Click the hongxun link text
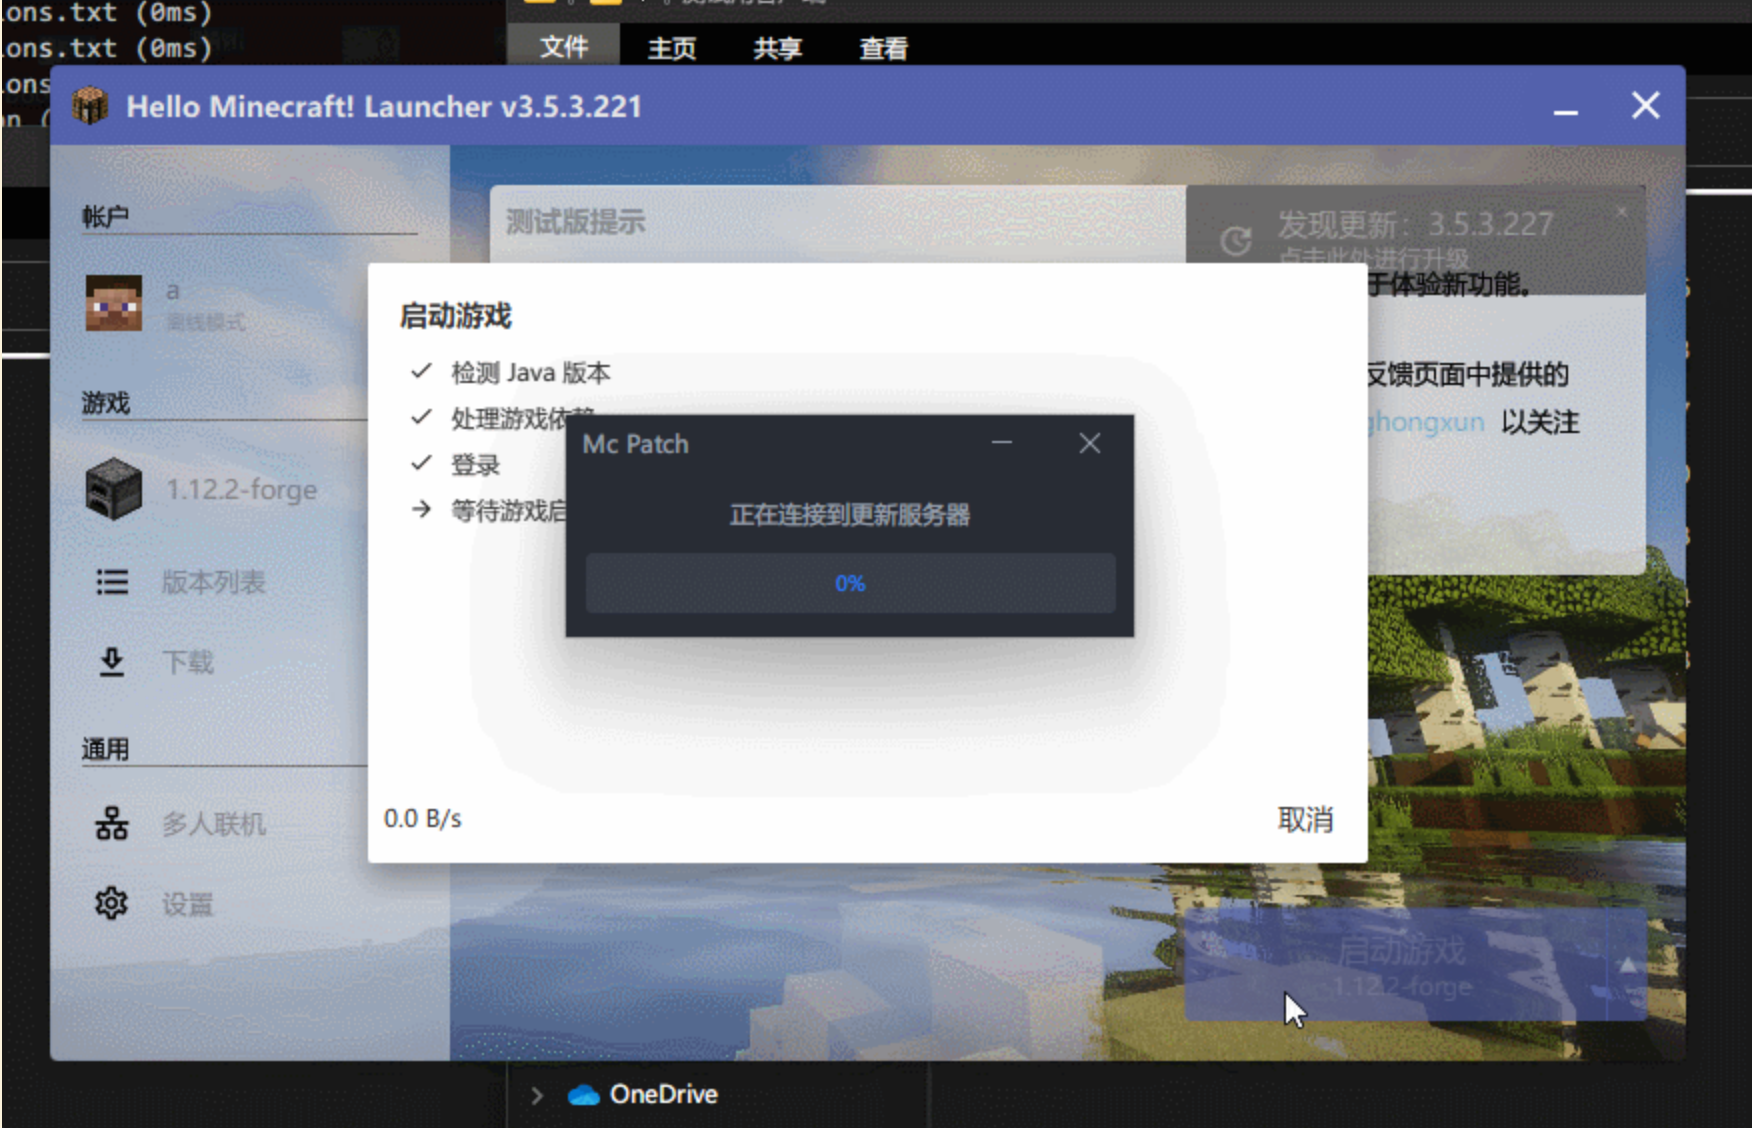The image size is (1752, 1128). click(x=1425, y=422)
